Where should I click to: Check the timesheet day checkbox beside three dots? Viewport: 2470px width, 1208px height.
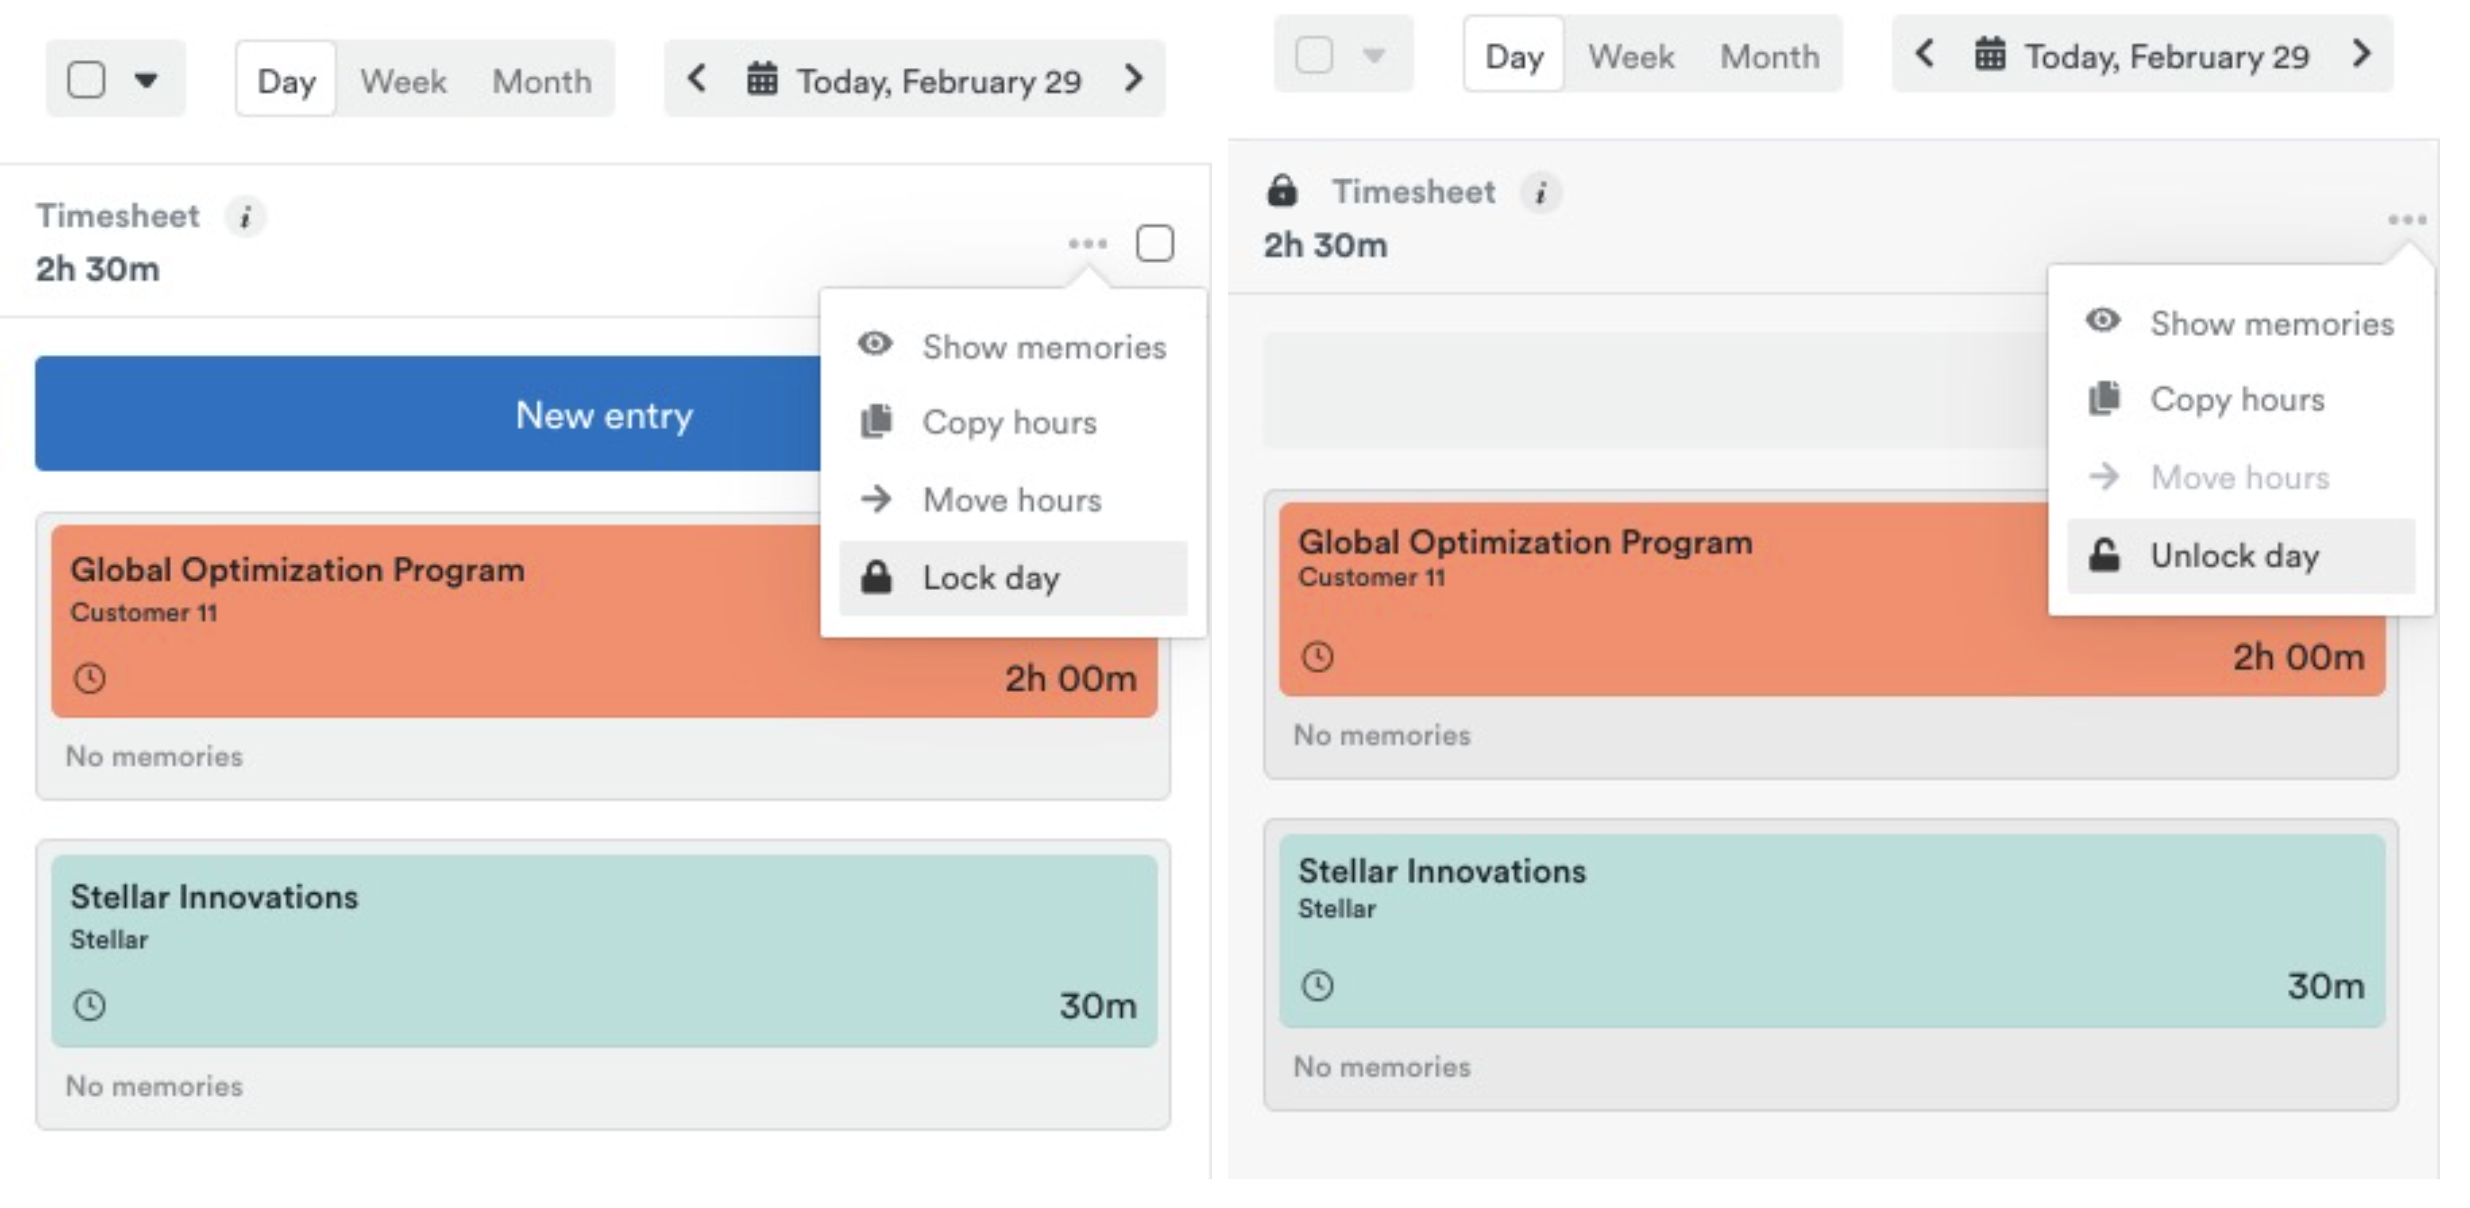(x=1155, y=243)
